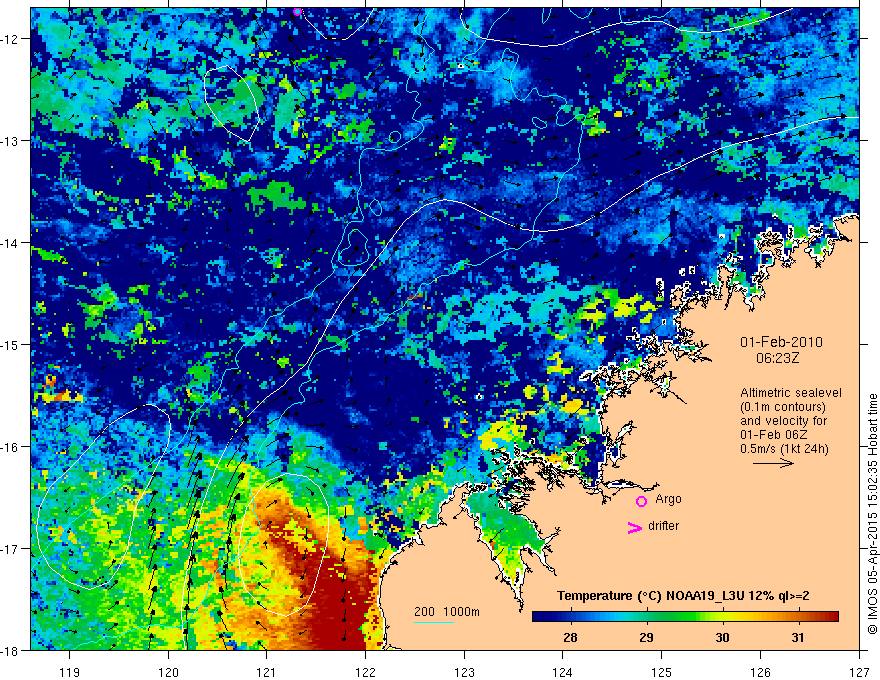Click the date text 01-Feb-2010
Screen dimensions: 880x680
(x=781, y=342)
